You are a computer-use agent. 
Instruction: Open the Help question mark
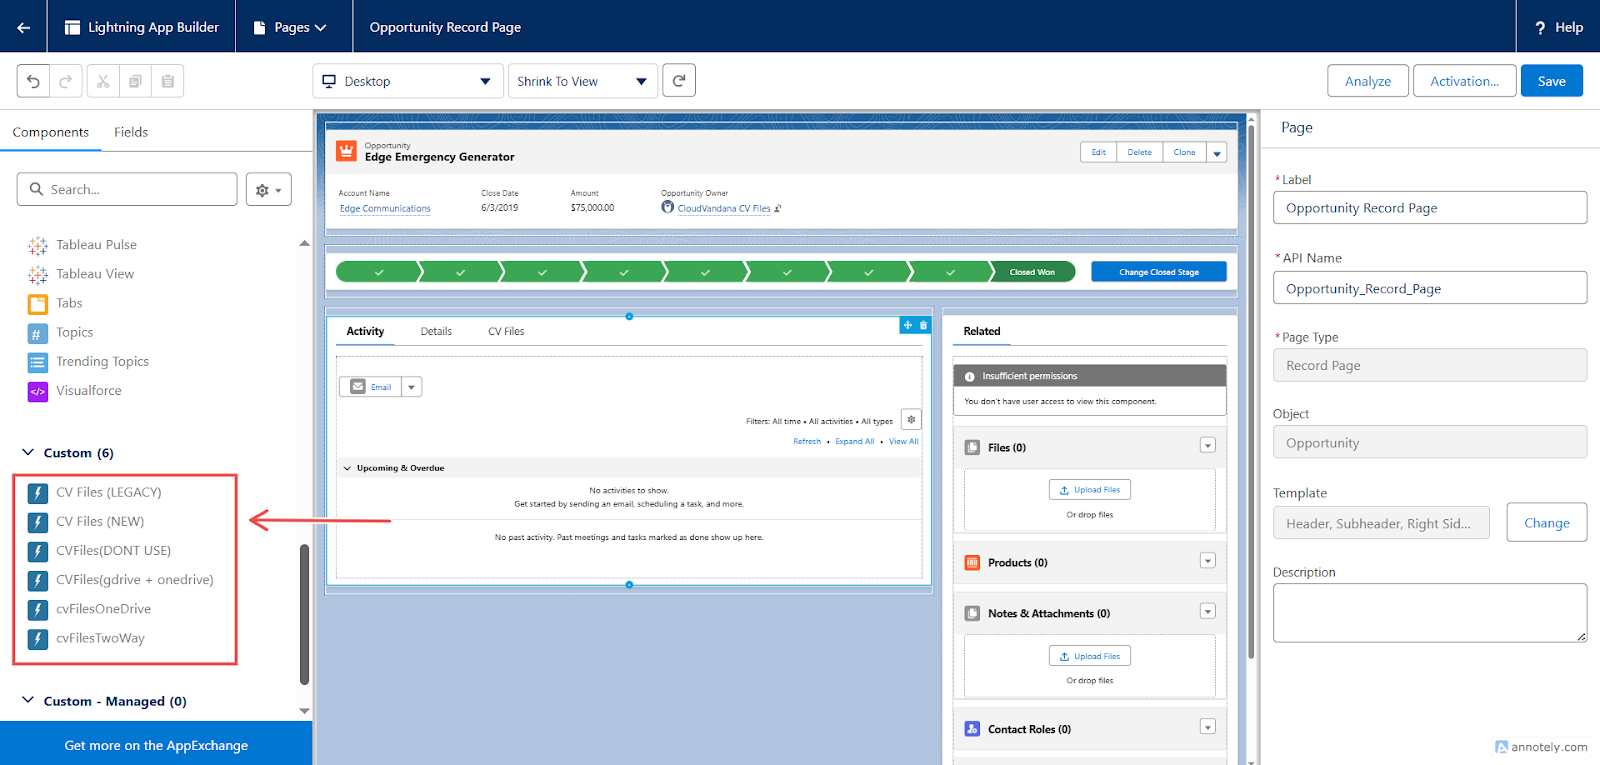(x=1540, y=28)
